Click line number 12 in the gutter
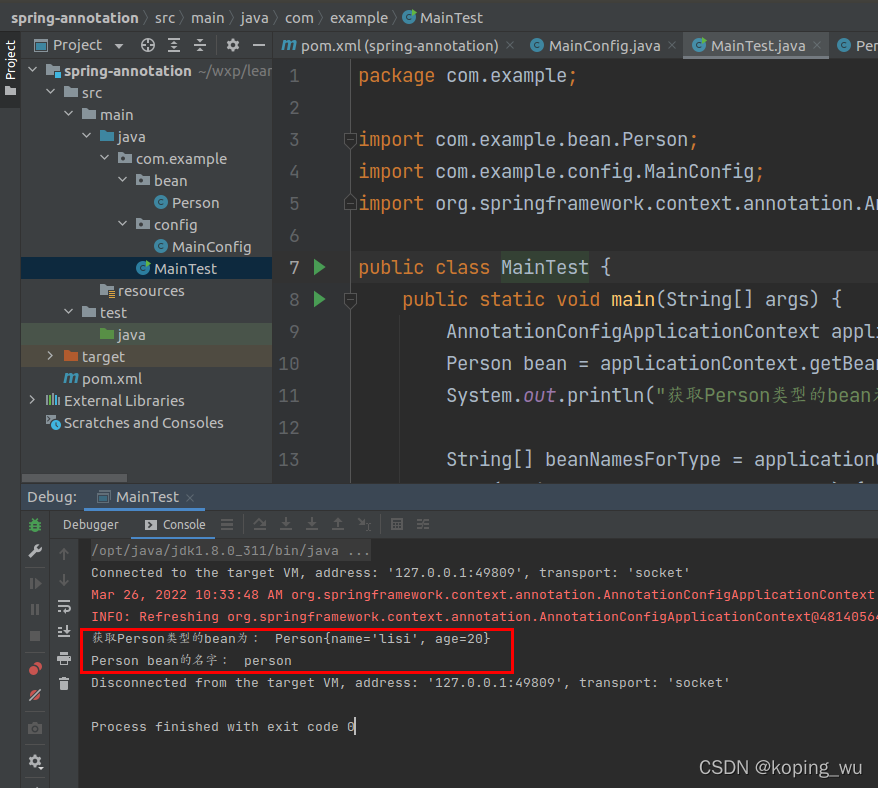 pos(288,428)
